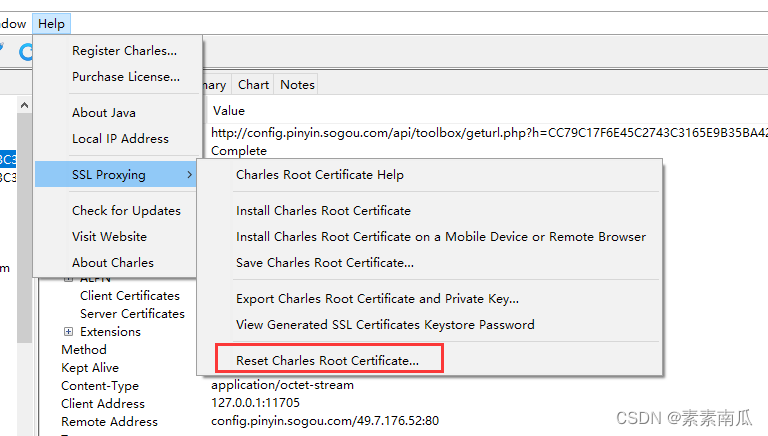Click the SSL Proxying submenu arrow
The width and height of the screenshot is (768, 436).
(x=190, y=174)
